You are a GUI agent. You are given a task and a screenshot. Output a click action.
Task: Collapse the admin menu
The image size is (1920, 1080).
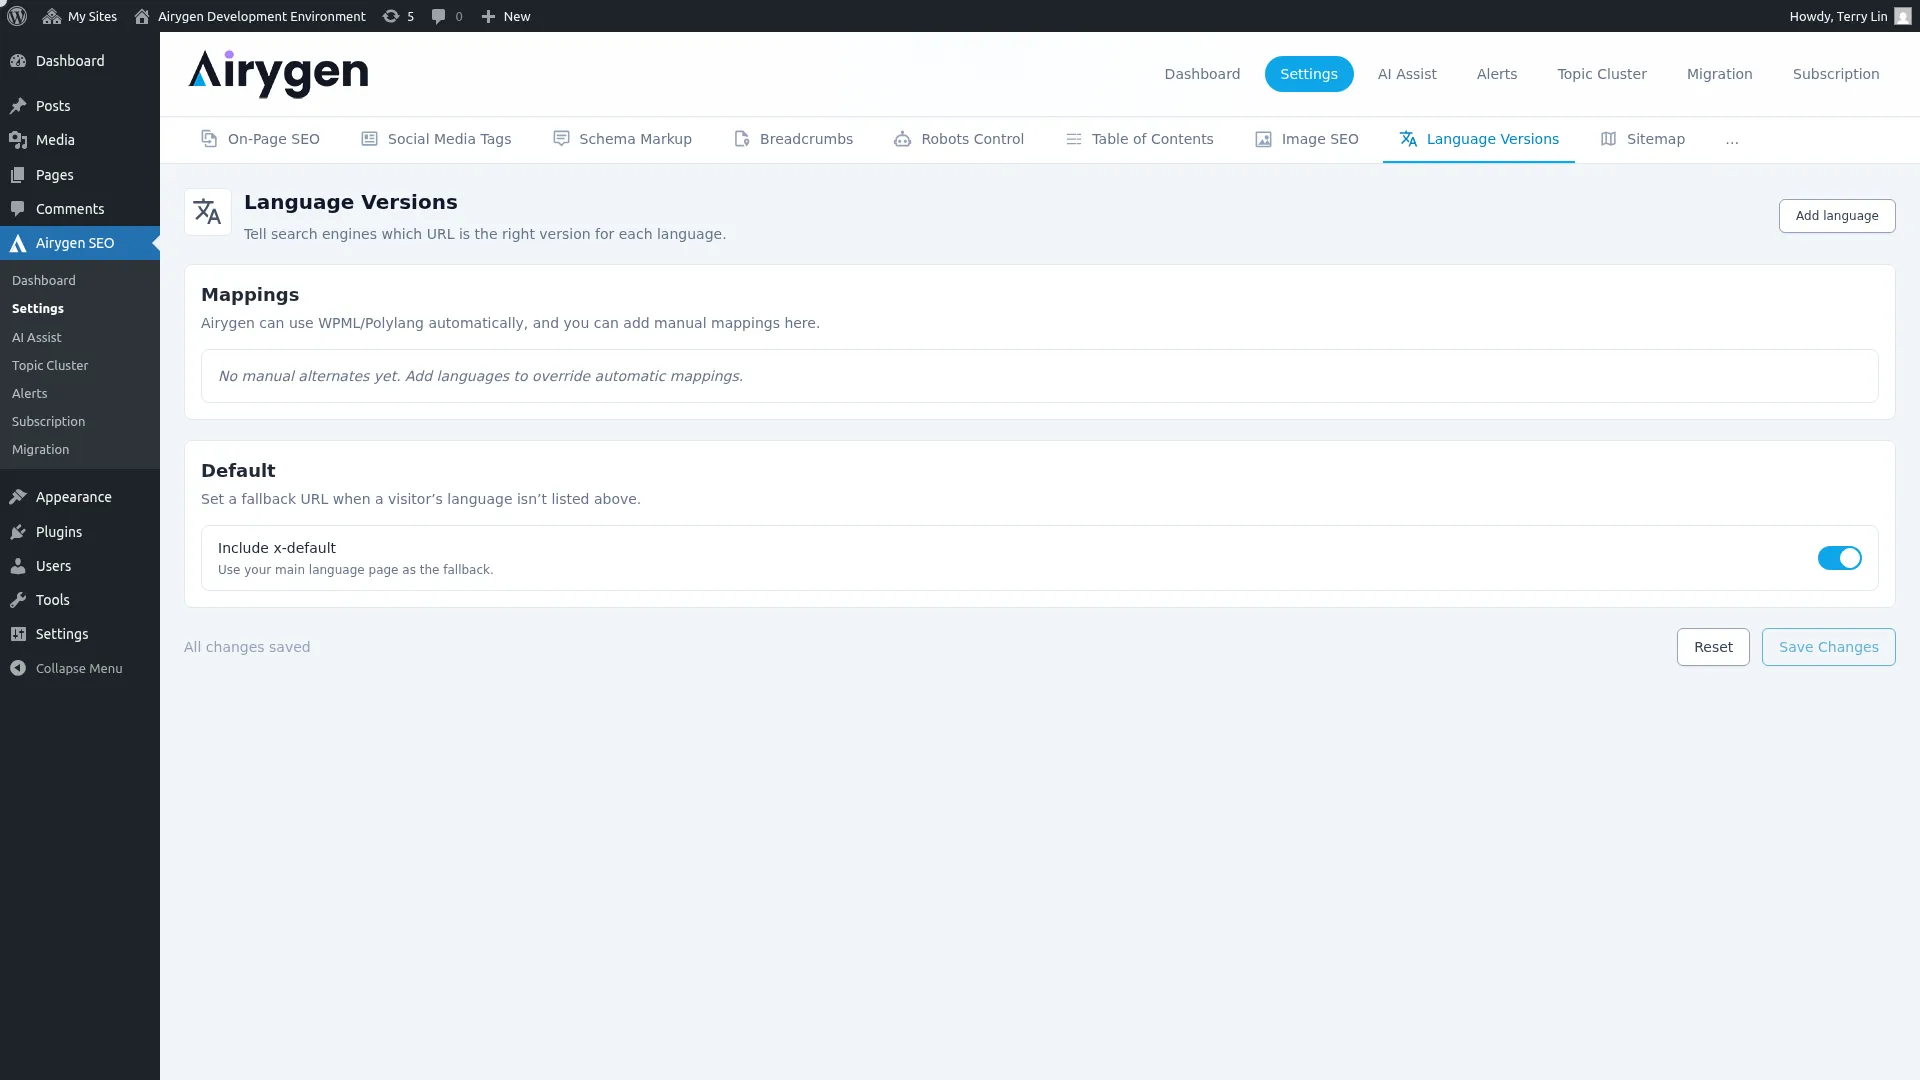66,668
